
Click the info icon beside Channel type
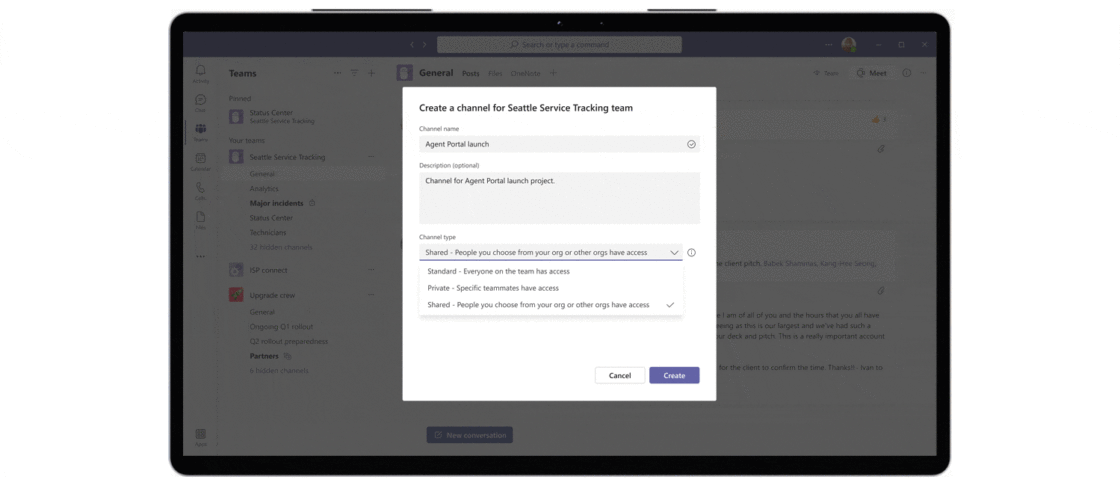coord(691,253)
